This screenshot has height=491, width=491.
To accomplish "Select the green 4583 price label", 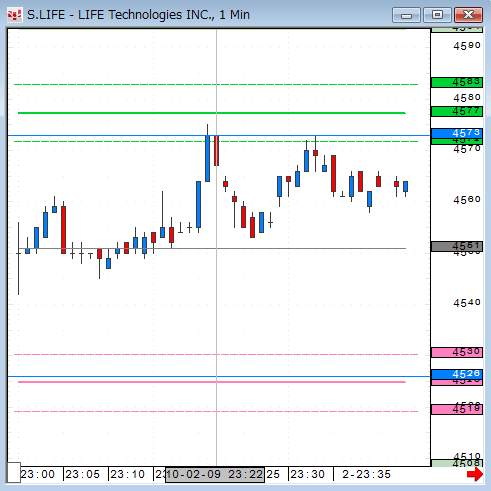I will [457, 82].
